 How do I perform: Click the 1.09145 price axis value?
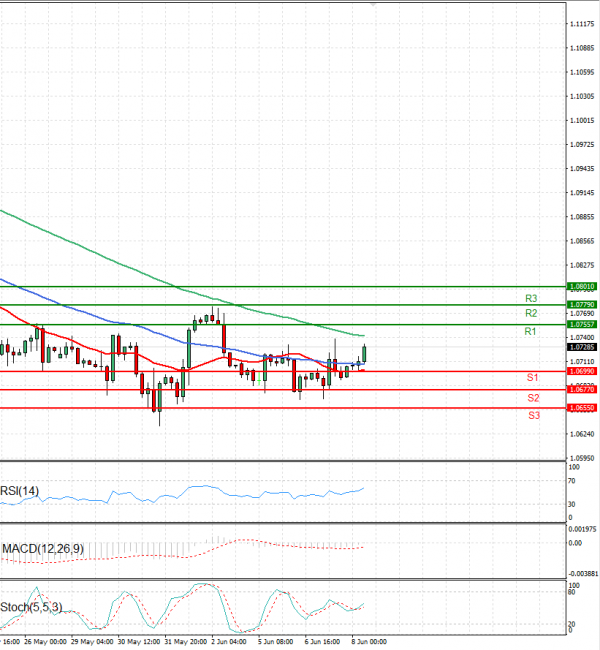582,193
